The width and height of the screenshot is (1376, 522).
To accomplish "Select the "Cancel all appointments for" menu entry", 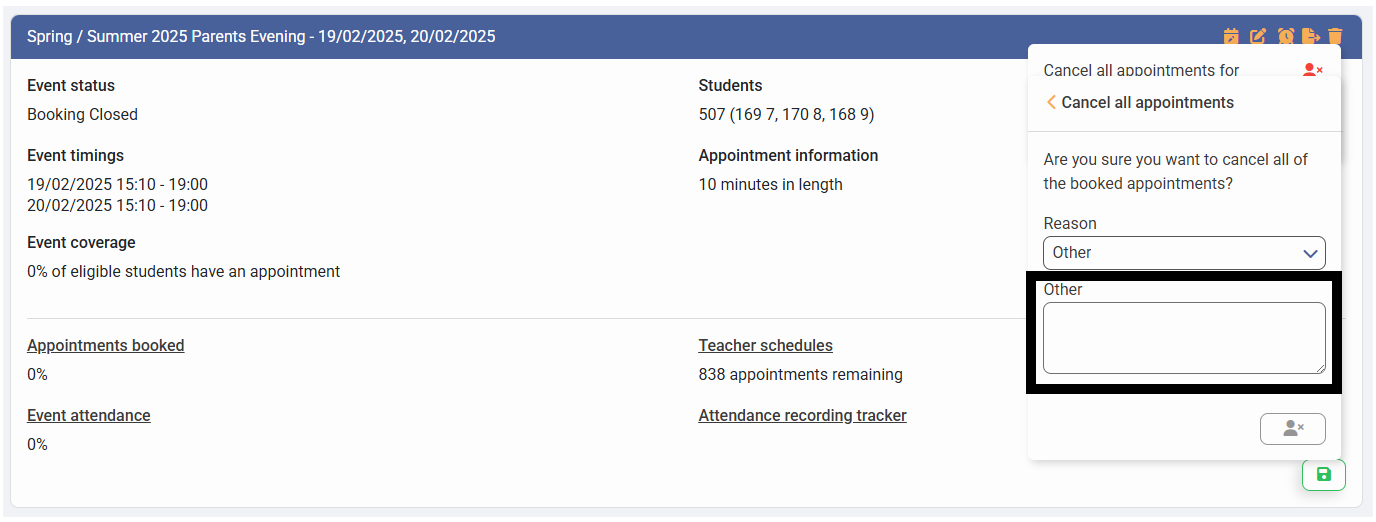I will [x=1141, y=70].
